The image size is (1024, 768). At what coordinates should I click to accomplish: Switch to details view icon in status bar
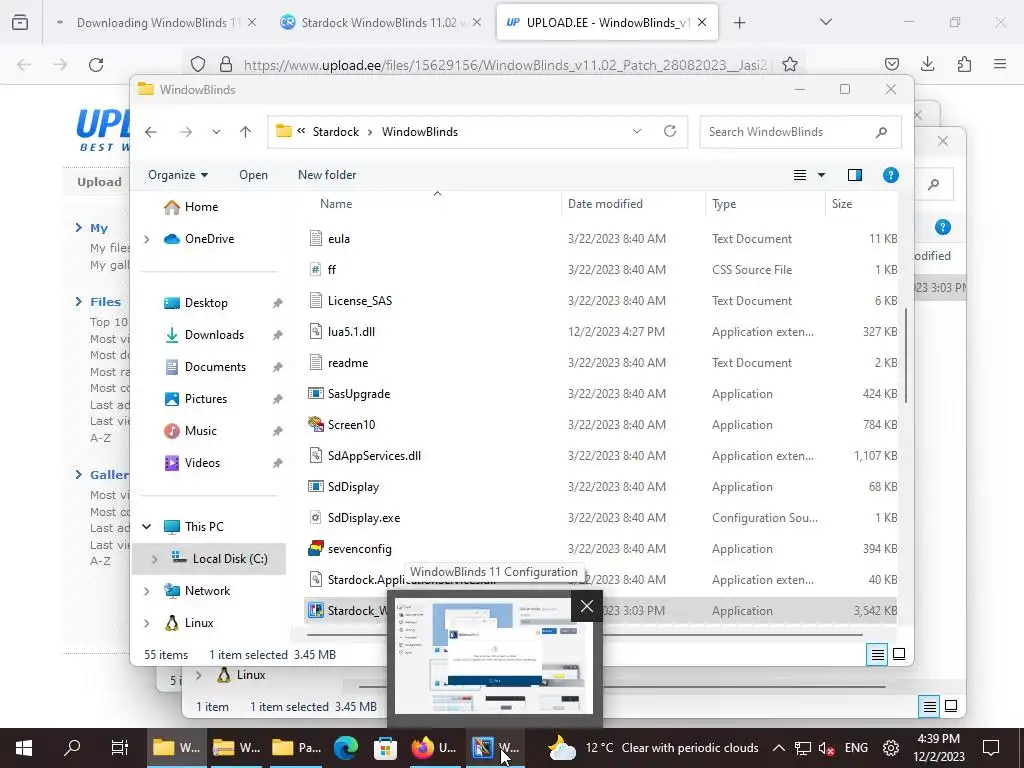pos(878,654)
